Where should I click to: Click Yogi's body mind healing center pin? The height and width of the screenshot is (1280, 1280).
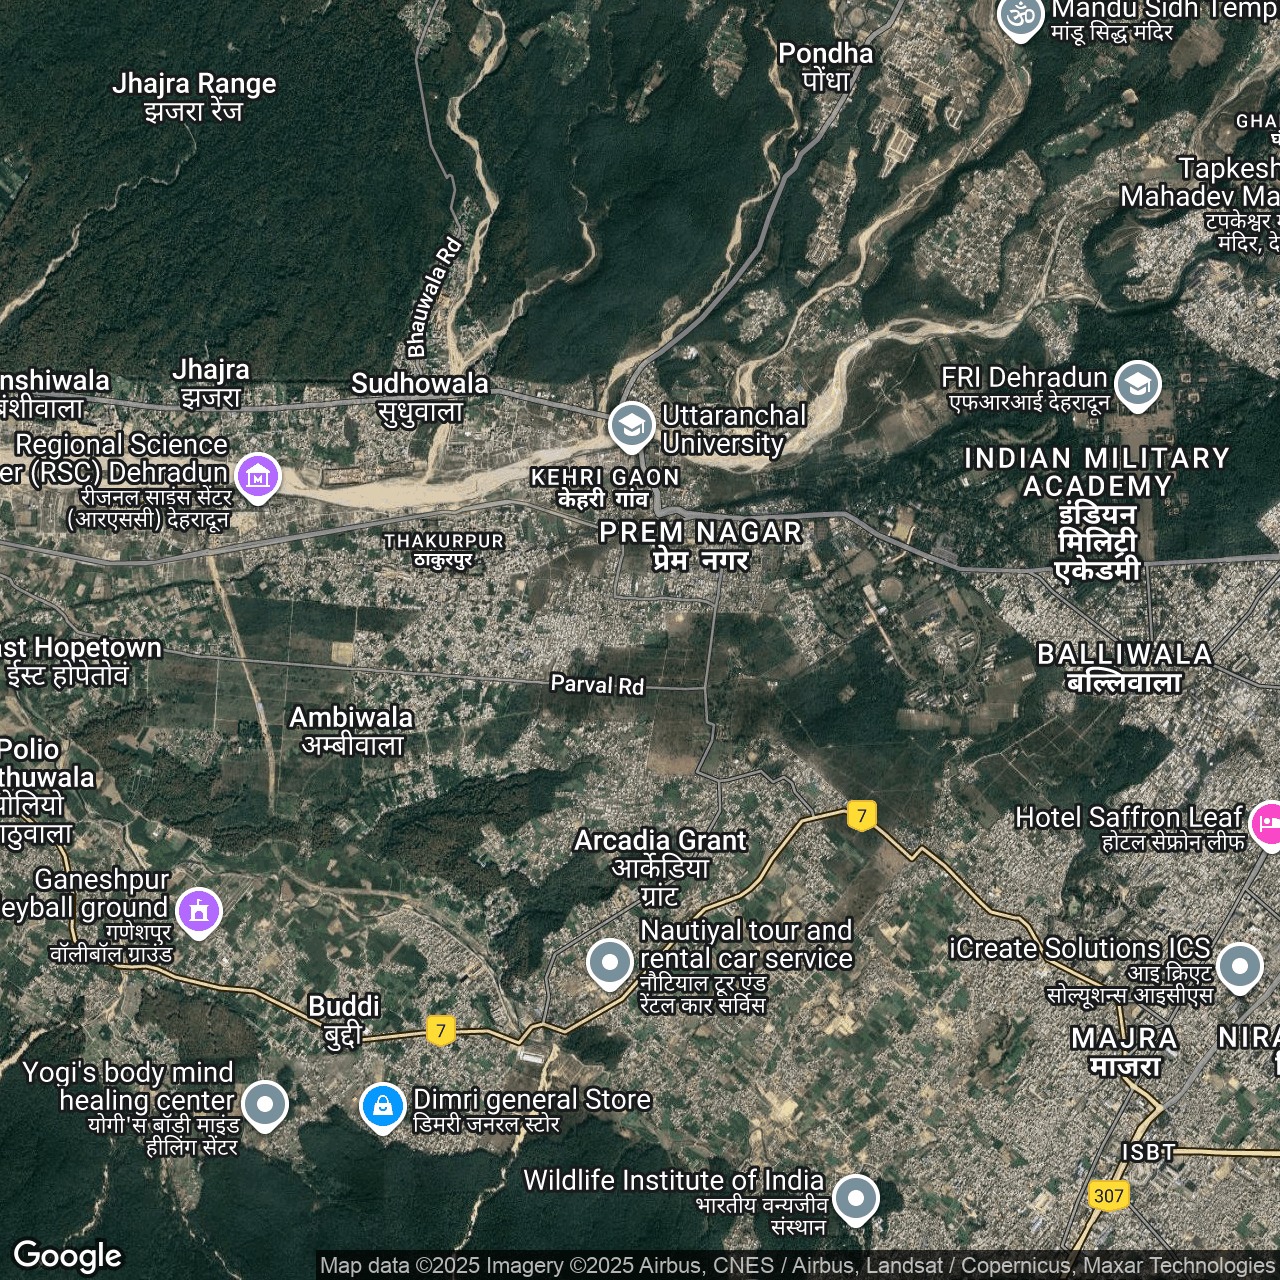265,1103
